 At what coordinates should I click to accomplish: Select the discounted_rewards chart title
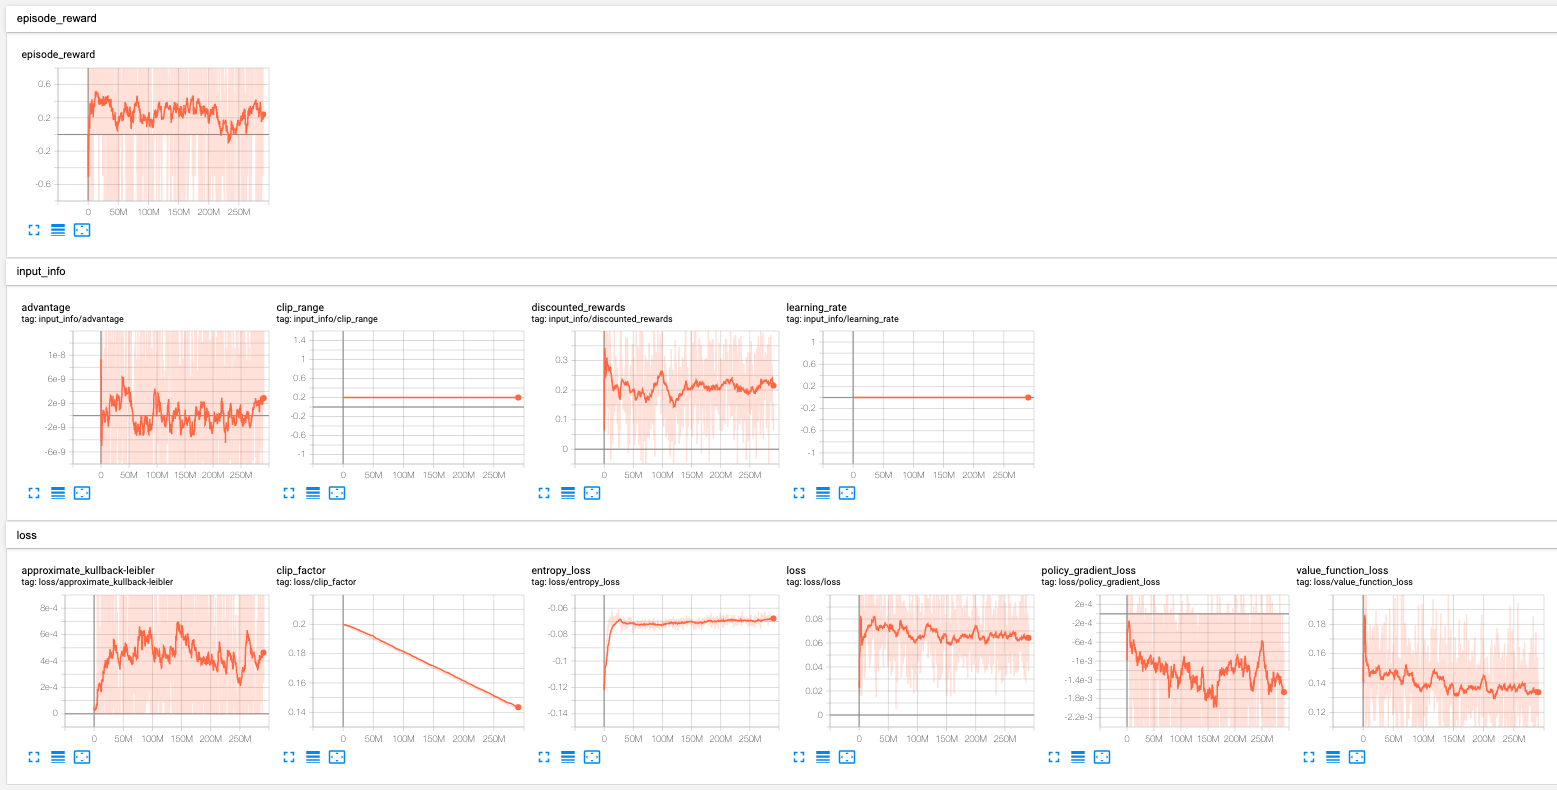(x=578, y=308)
